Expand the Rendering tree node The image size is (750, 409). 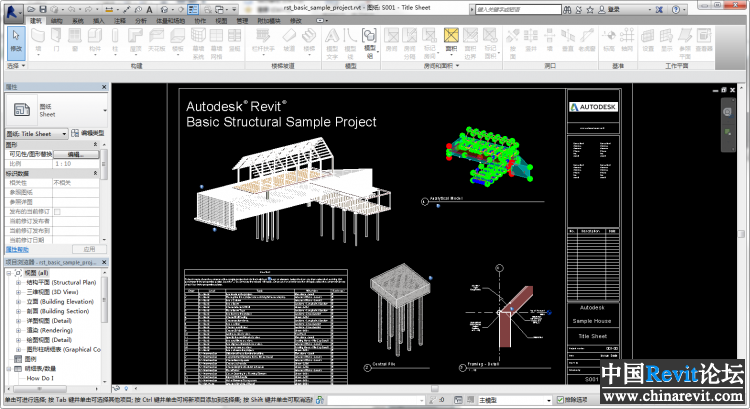18,330
